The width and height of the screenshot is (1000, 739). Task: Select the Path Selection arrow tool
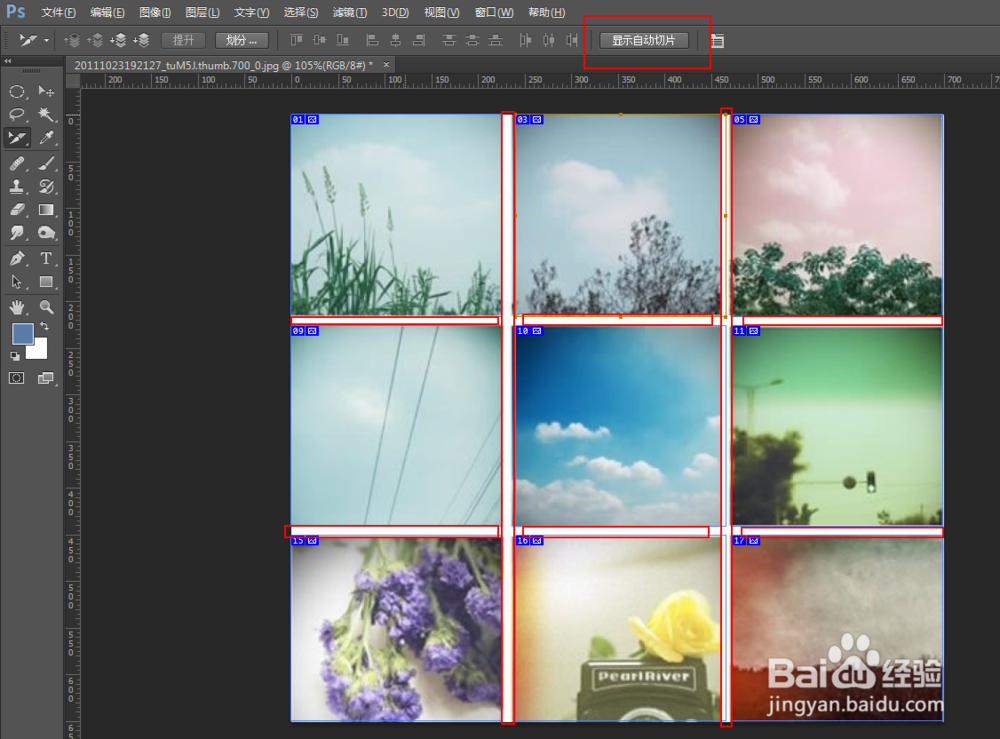click(17, 281)
